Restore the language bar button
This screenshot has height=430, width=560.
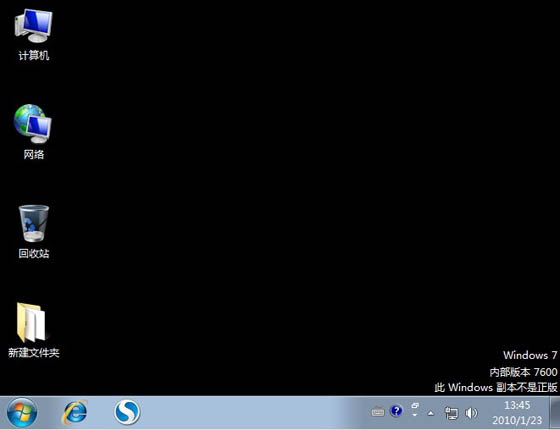click(415, 405)
